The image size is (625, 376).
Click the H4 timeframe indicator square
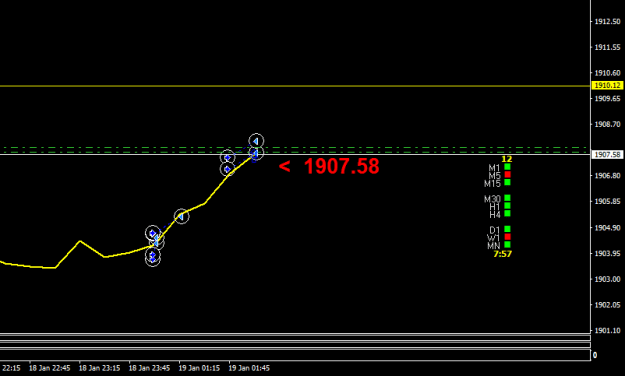click(x=507, y=213)
